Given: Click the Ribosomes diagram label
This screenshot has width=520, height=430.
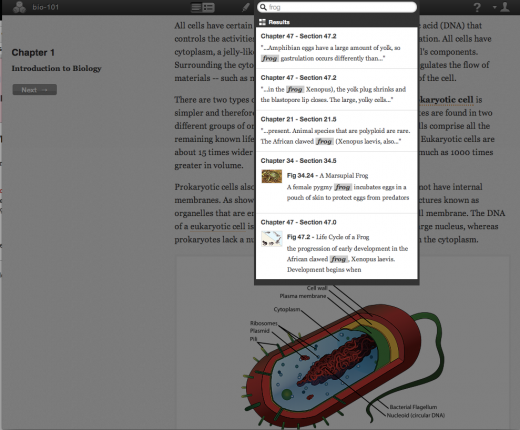Looking at the screenshot, I should pos(264,323).
